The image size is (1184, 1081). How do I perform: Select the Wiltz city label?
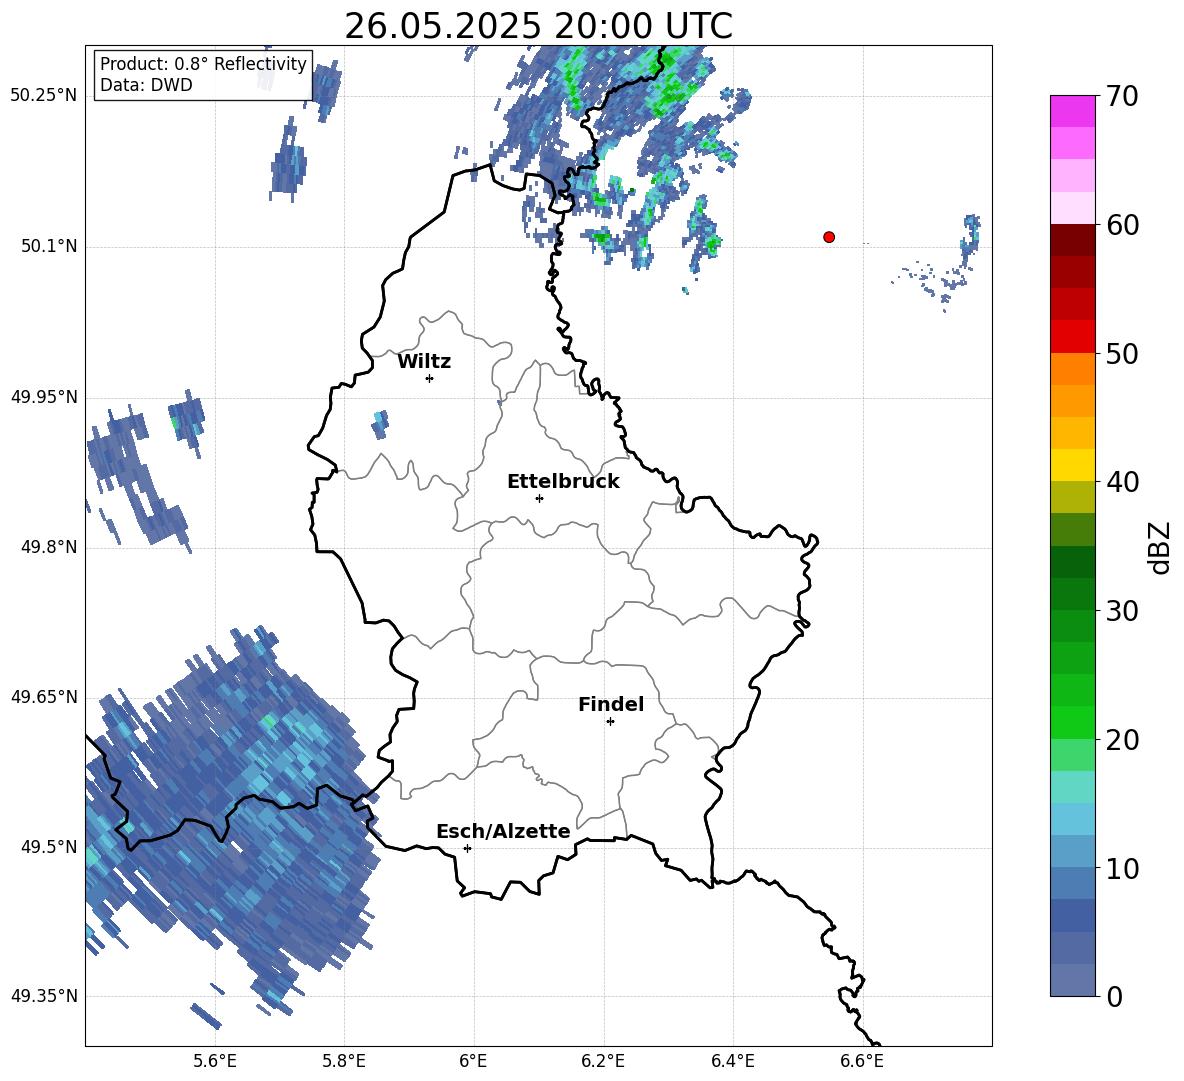click(x=424, y=362)
